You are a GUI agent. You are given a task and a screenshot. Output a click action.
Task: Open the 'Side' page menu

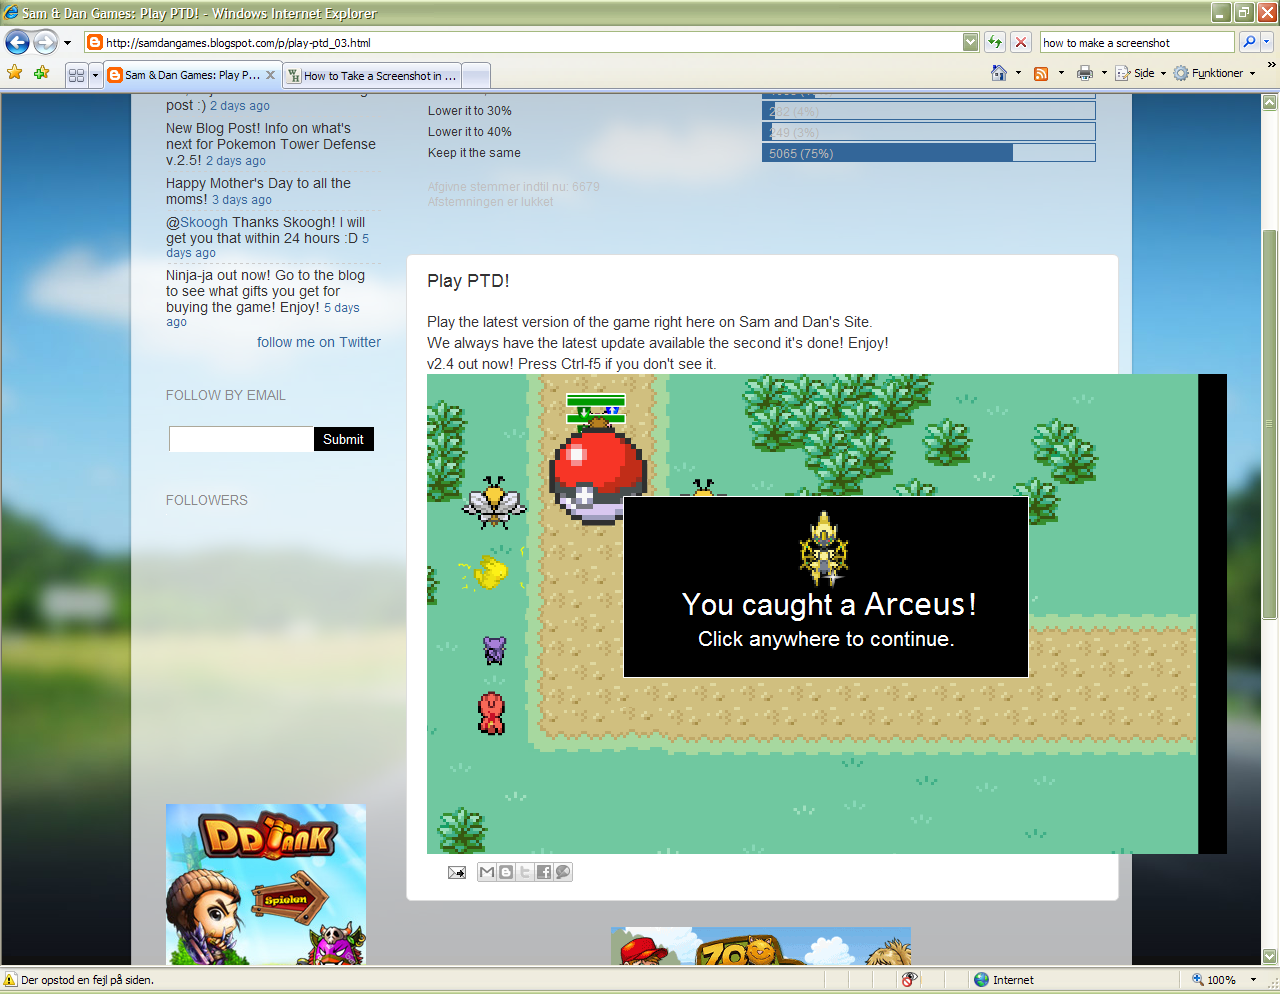pyautogui.click(x=1141, y=73)
